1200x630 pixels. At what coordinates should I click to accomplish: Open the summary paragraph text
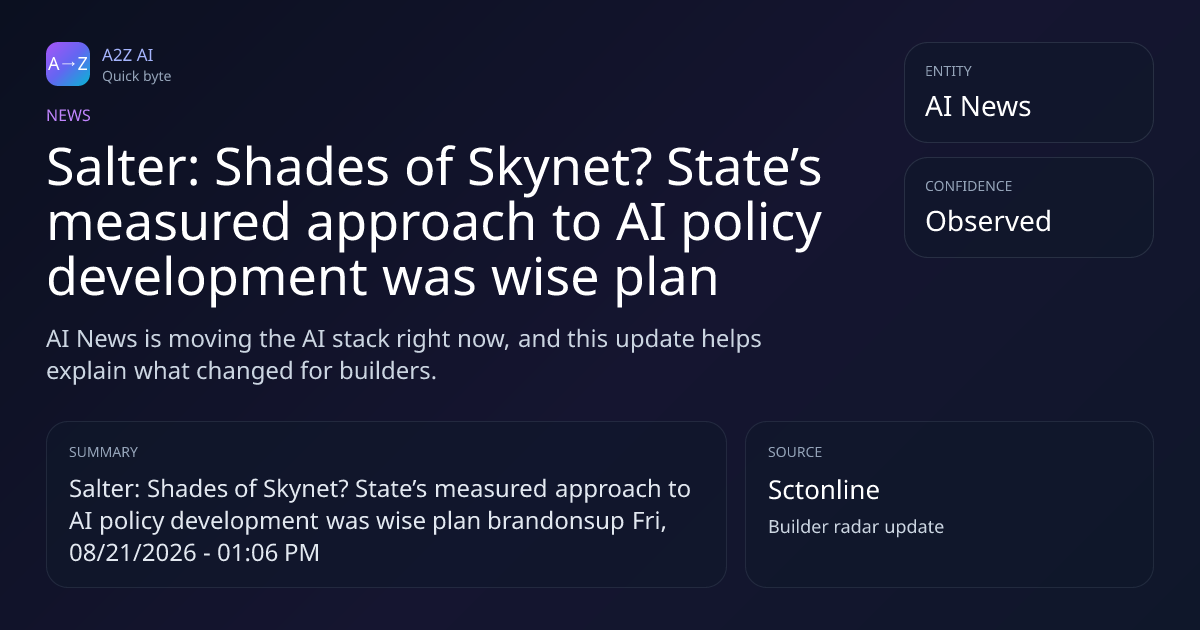tap(380, 520)
